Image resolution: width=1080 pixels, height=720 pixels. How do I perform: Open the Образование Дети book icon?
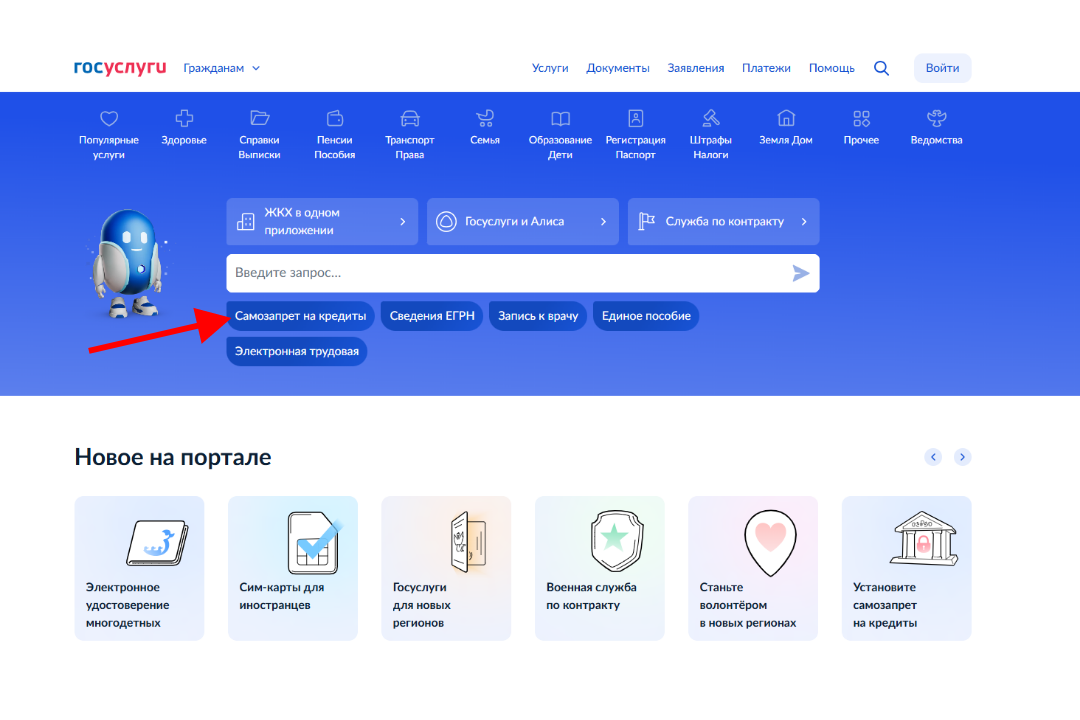point(560,119)
